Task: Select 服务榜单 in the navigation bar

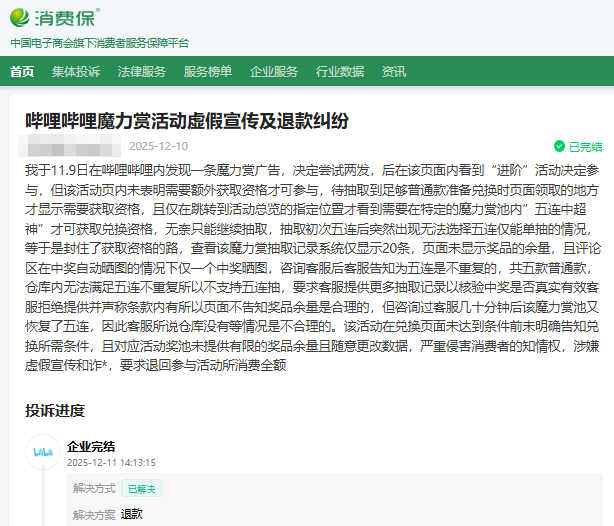Action: pos(208,71)
